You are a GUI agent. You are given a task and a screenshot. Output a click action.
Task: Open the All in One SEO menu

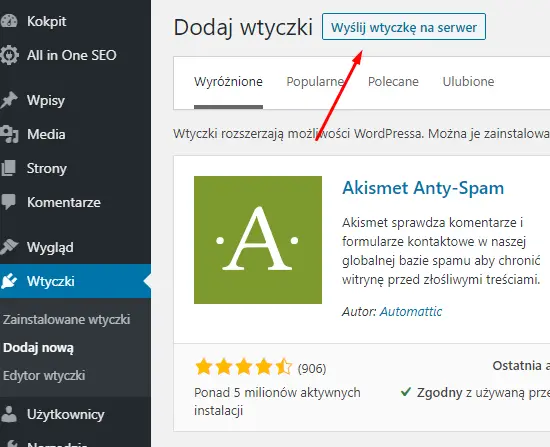[75, 55]
